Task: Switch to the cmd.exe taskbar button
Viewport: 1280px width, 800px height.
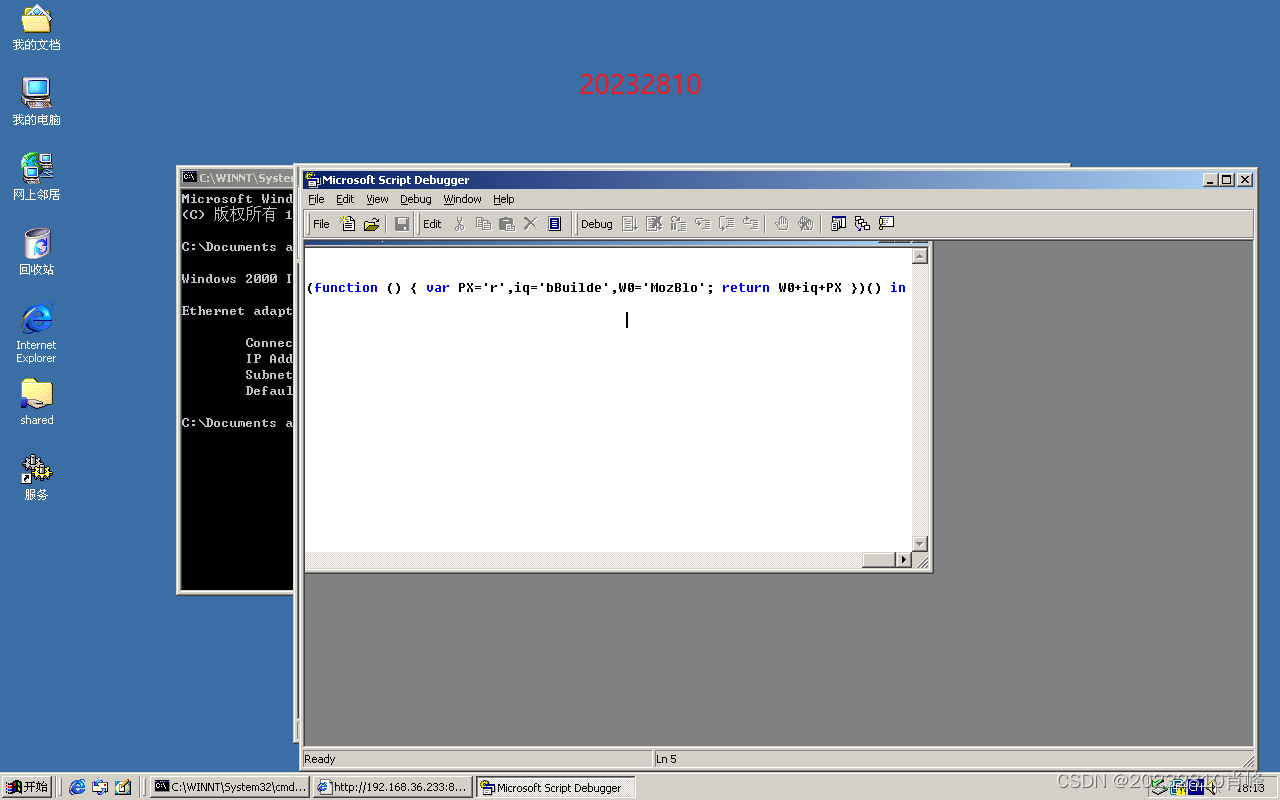Action: [230, 787]
